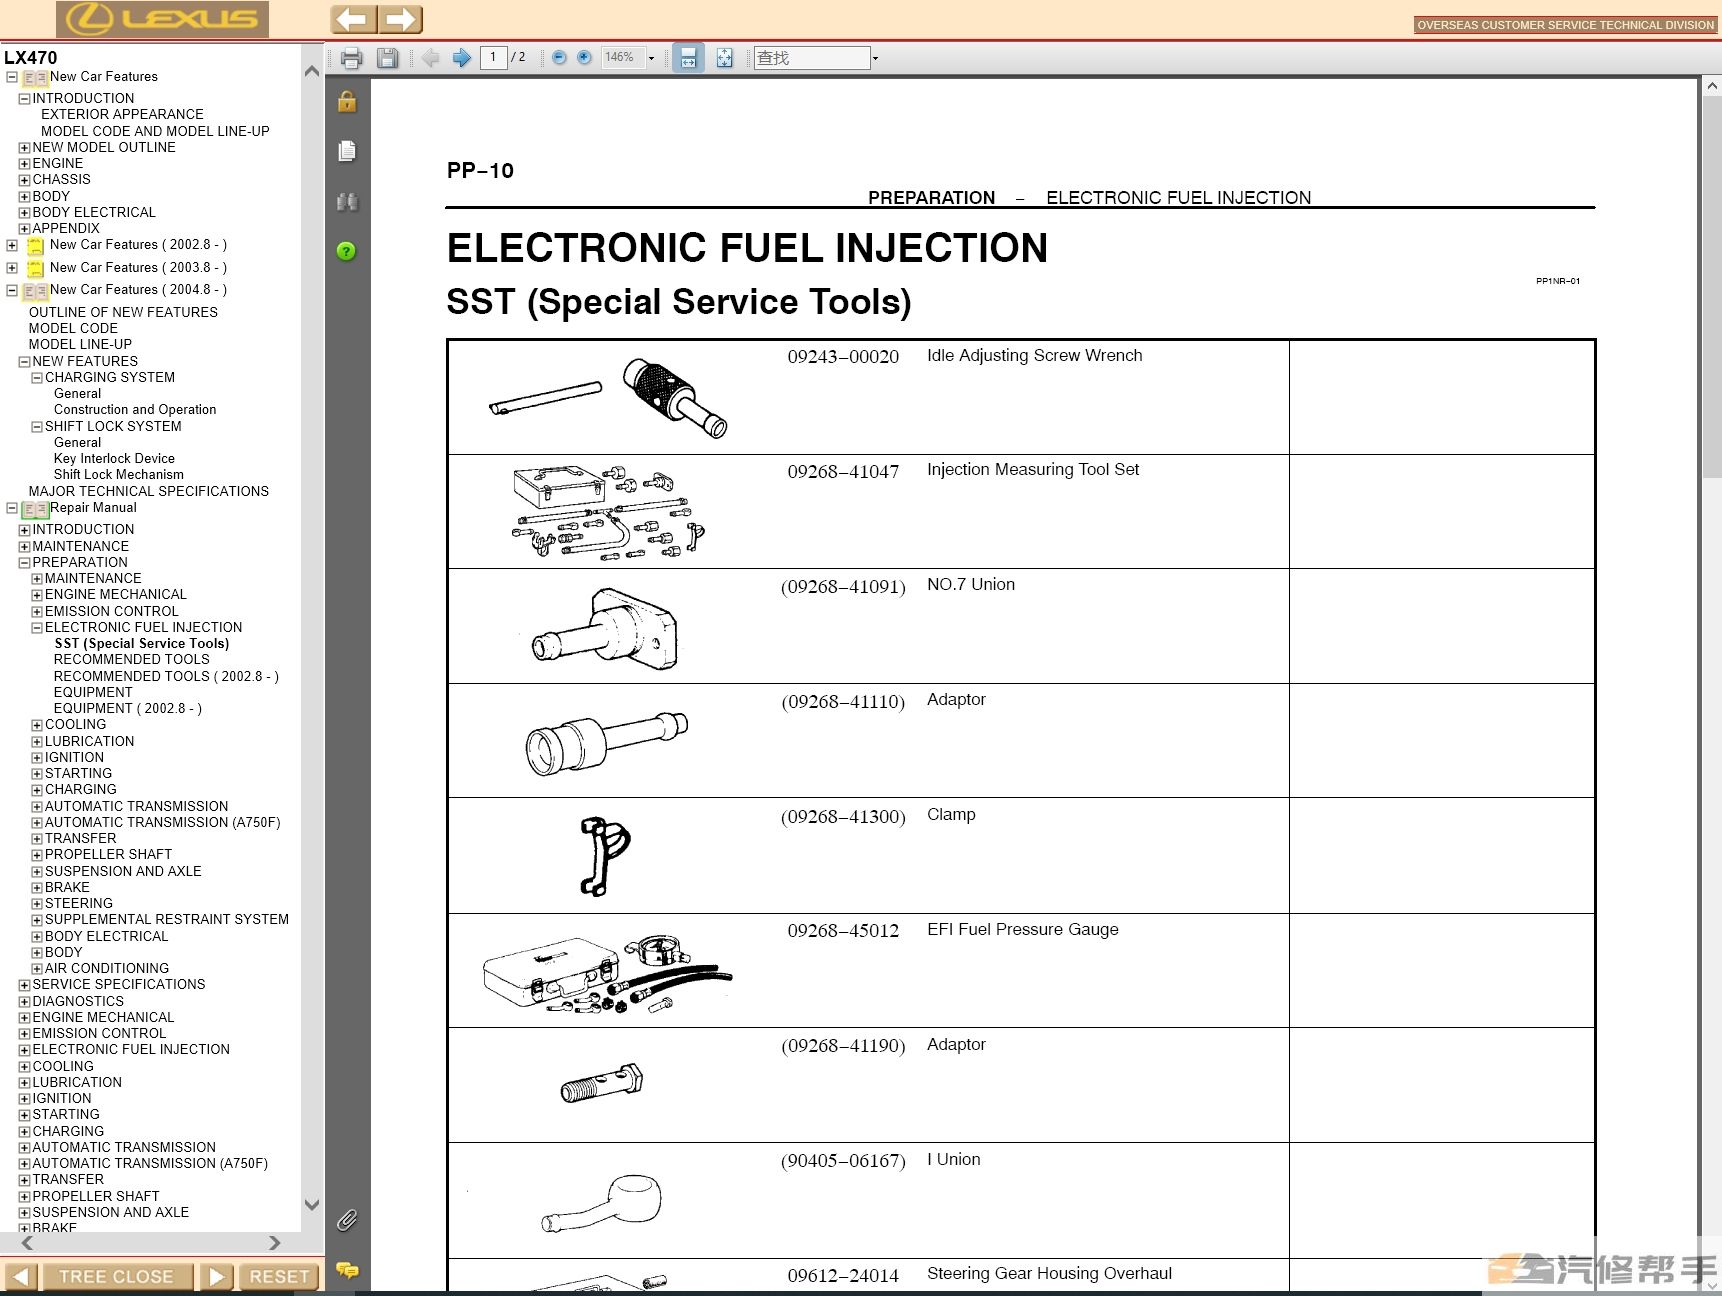Click tree panel horizontal scroll right arrow
The width and height of the screenshot is (1722, 1296).
coord(275,1243)
